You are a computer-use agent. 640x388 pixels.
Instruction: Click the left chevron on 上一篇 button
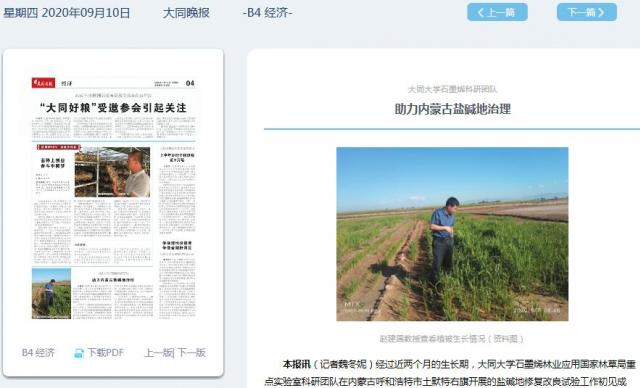(481, 13)
